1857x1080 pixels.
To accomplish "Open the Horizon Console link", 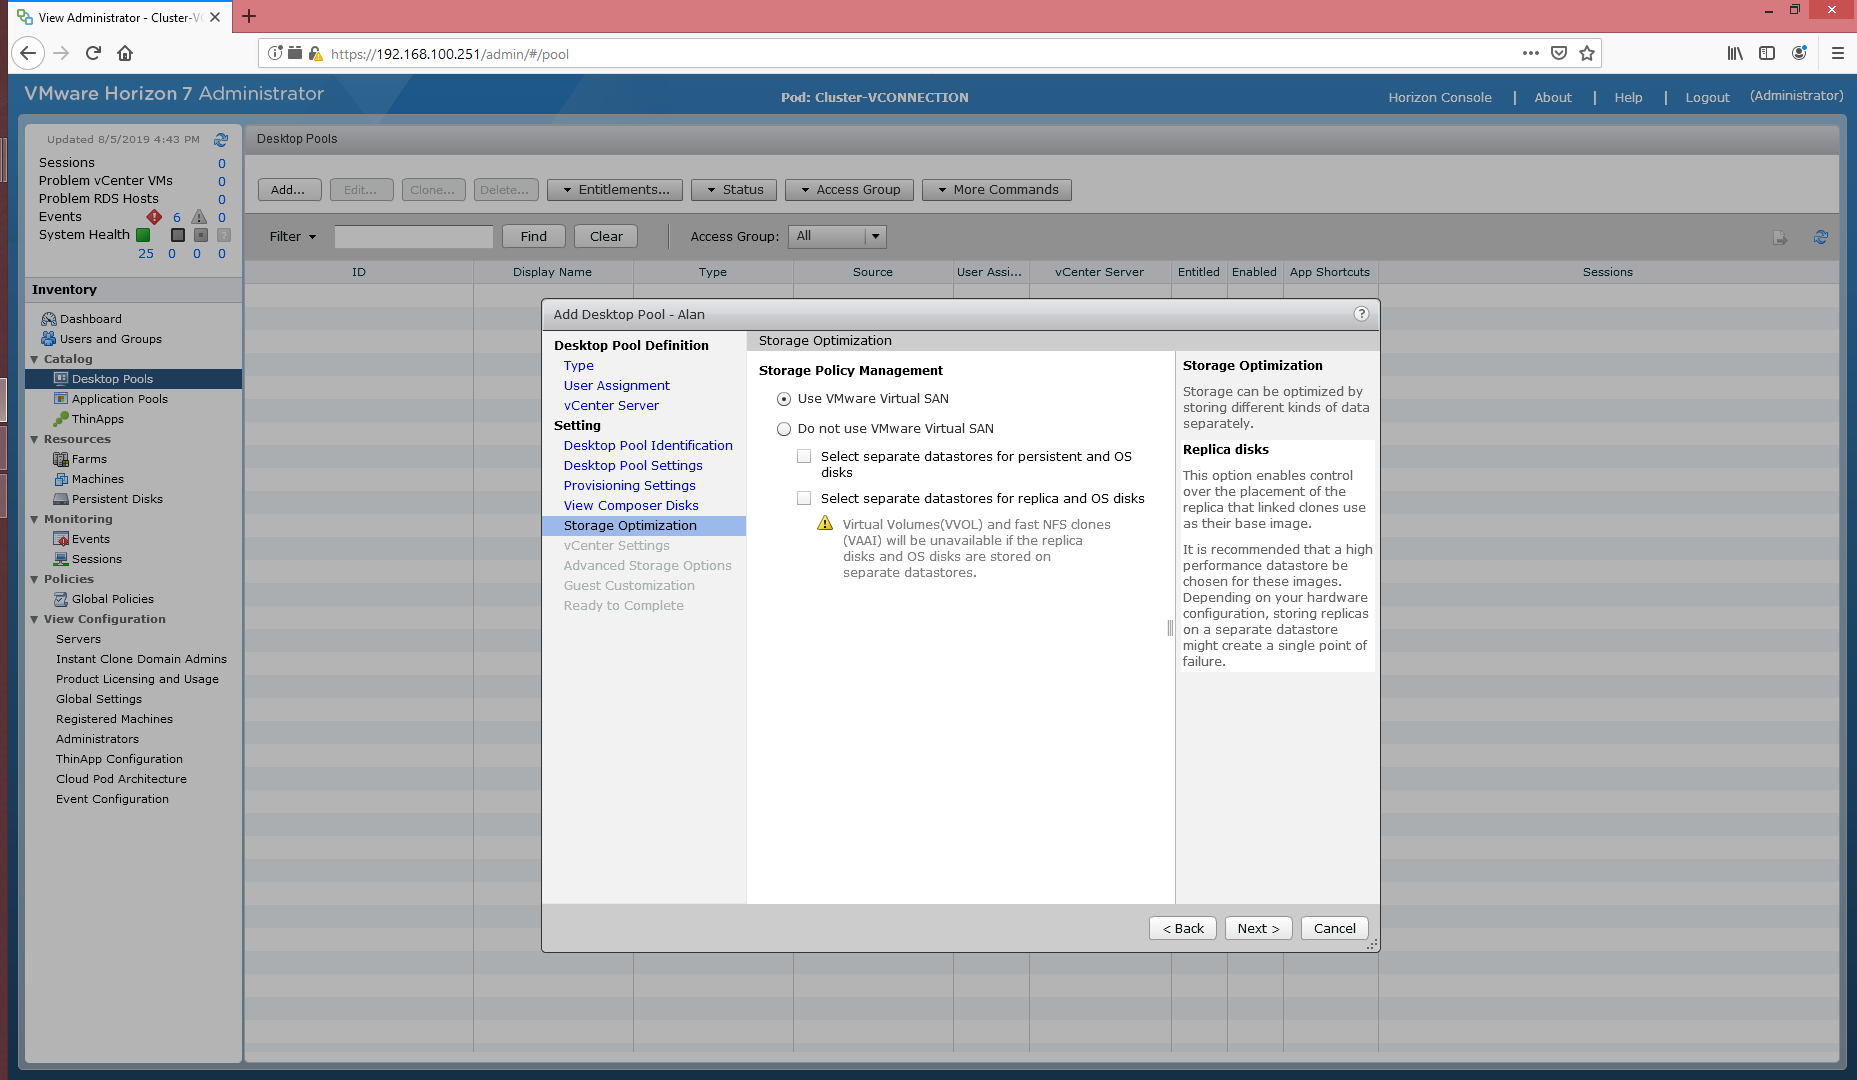I will [x=1439, y=98].
